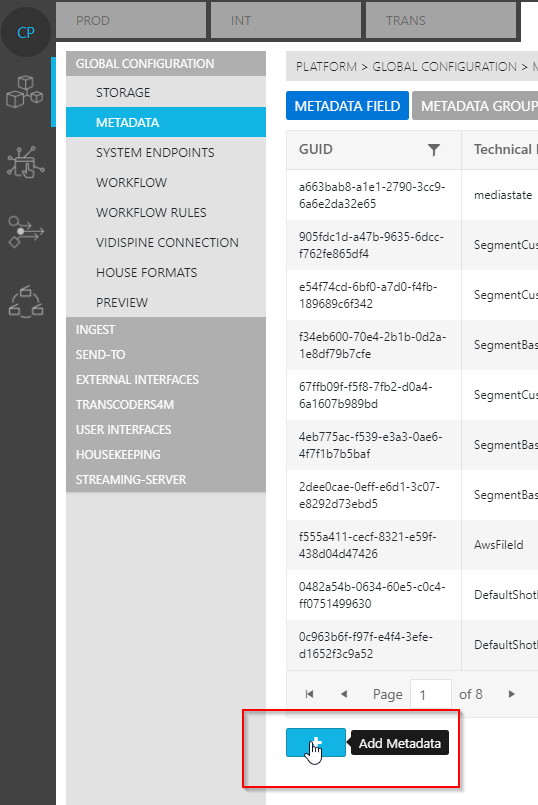538x805 pixels.
Task: Click the CP logo circle
Action: click(x=26, y=32)
